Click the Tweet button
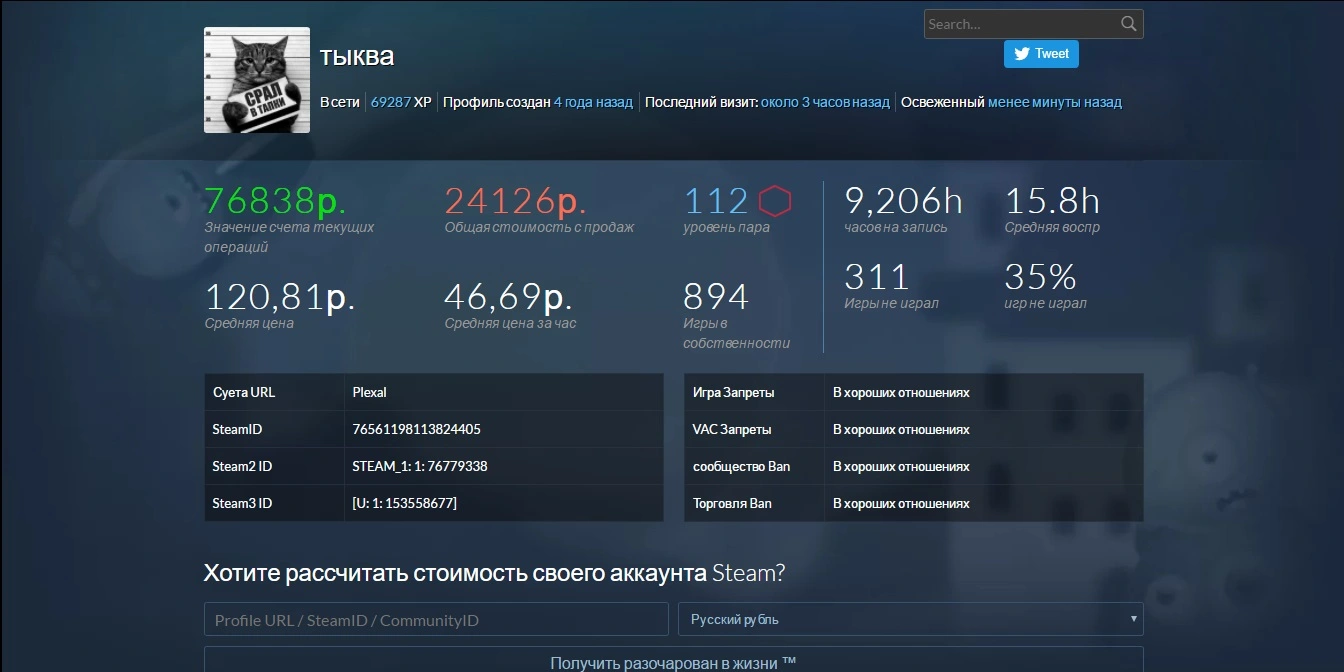Viewport: 1344px width, 672px height. click(1041, 54)
